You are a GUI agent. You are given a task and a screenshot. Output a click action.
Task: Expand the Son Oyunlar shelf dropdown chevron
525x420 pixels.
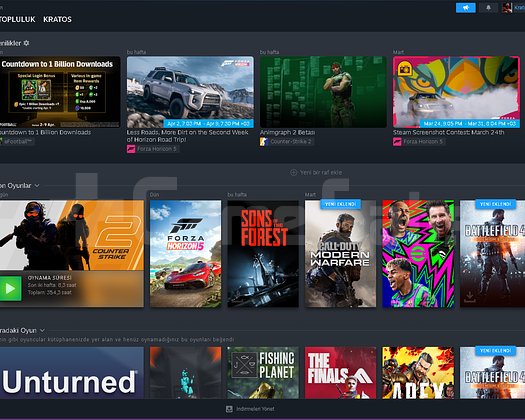37,186
